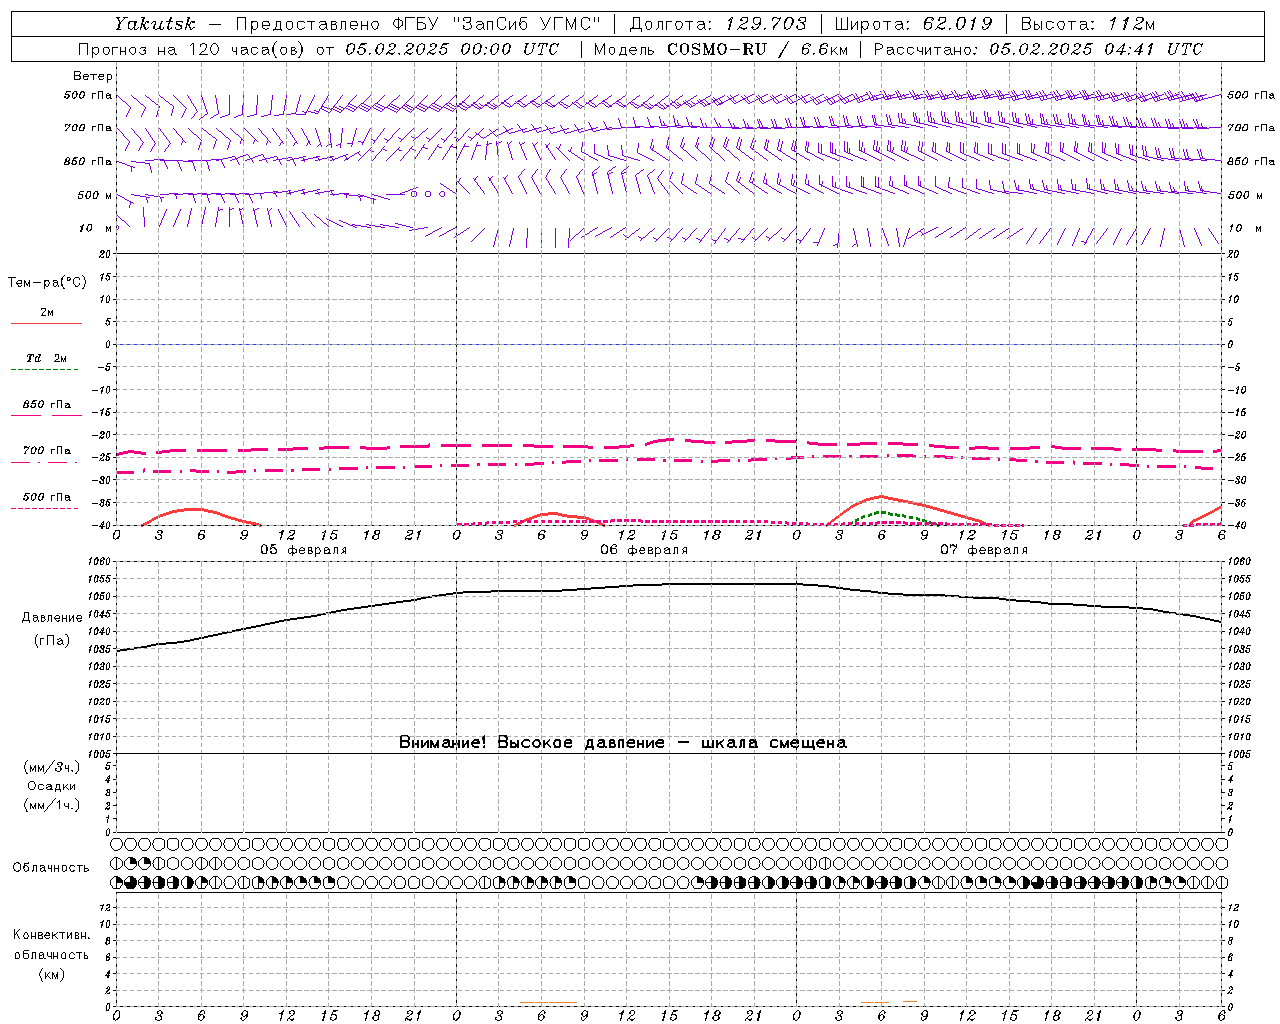Image resolution: width=1280 pixels, height=1024 pixels.
Task: Click the "(мм/3ч.)" precipitation unit label
Action: tap(52, 767)
